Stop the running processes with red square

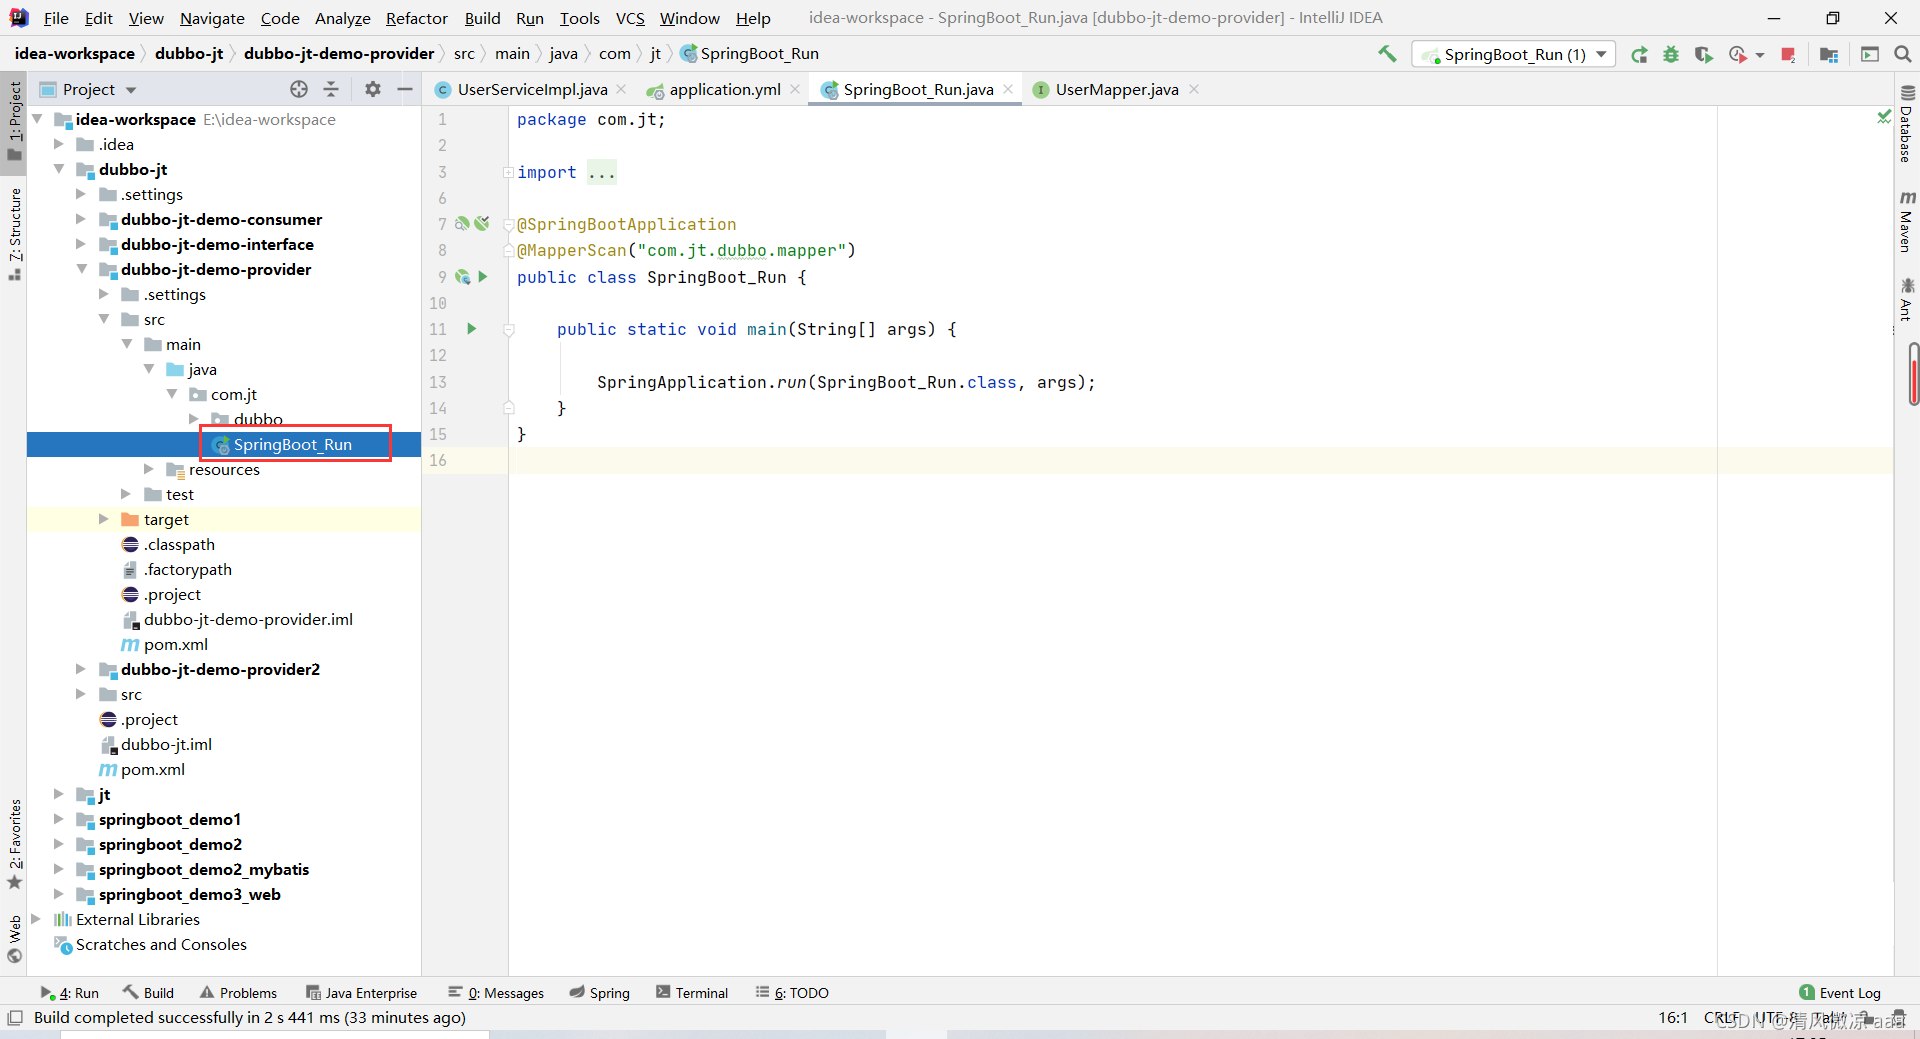coord(1788,54)
